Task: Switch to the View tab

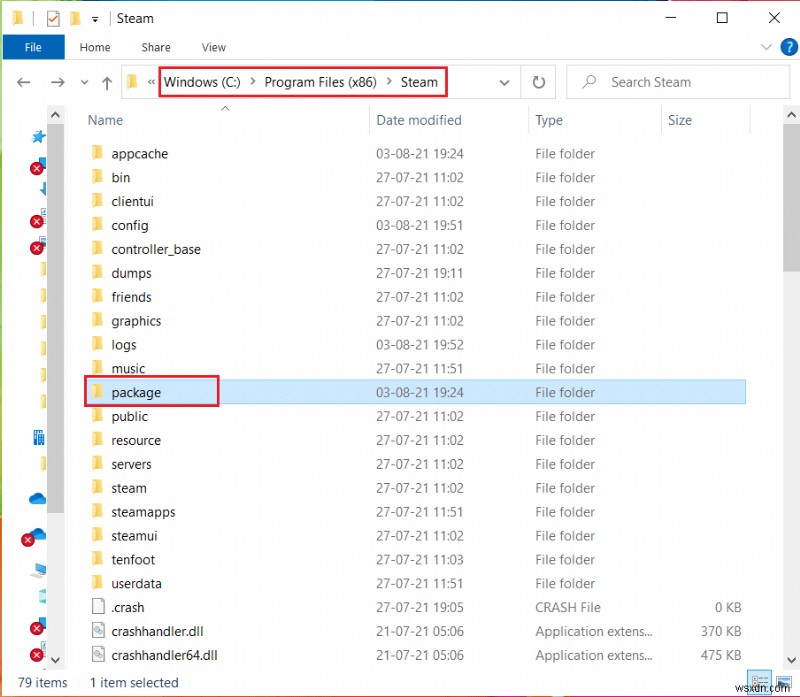Action: click(x=213, y=47)
